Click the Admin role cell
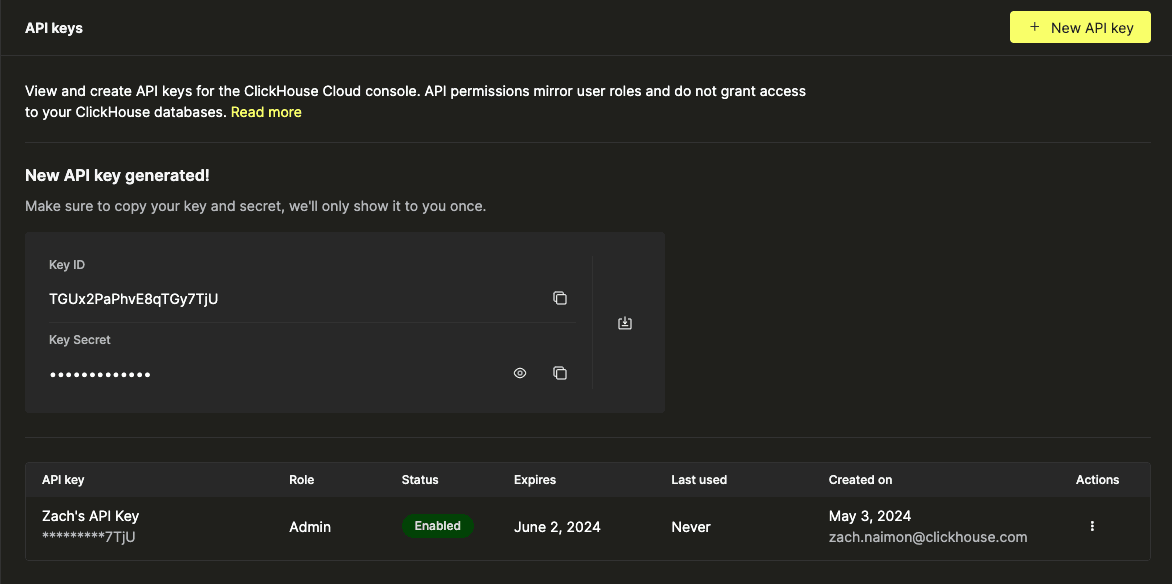1172x584 pixels. pos(310,527)
